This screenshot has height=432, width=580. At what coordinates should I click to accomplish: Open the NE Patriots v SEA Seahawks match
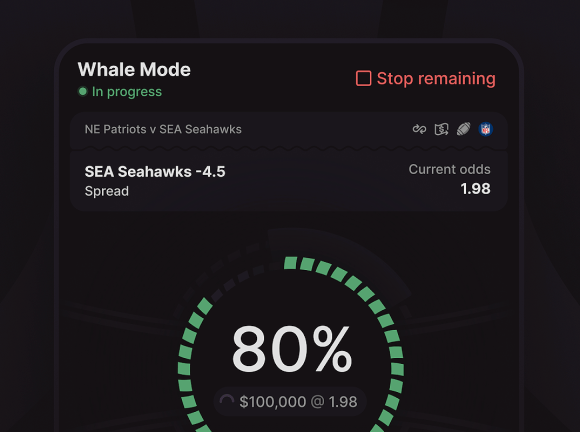pos(163,129)
